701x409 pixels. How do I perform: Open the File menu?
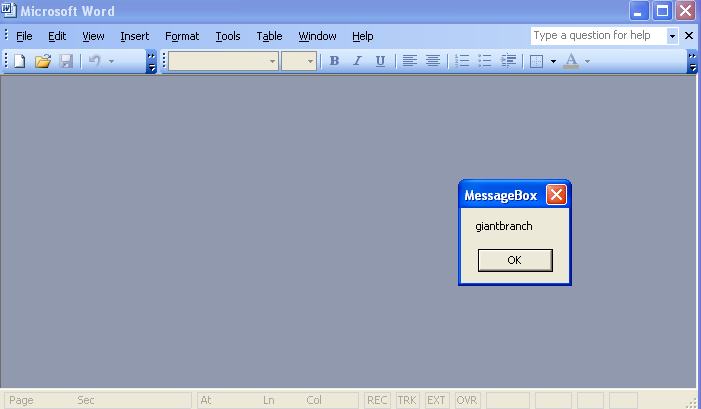pyautogui.click(x=24, y=36)
